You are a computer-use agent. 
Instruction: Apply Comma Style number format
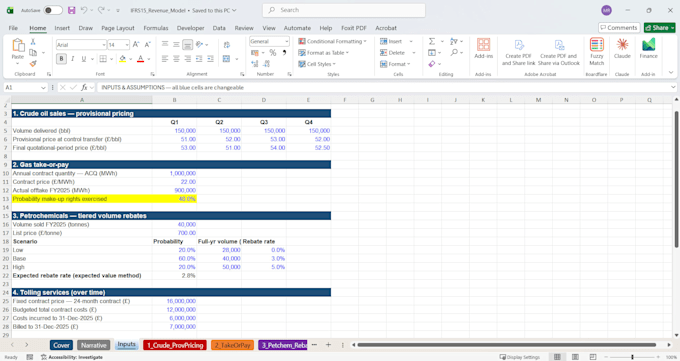tap(284, 53)
